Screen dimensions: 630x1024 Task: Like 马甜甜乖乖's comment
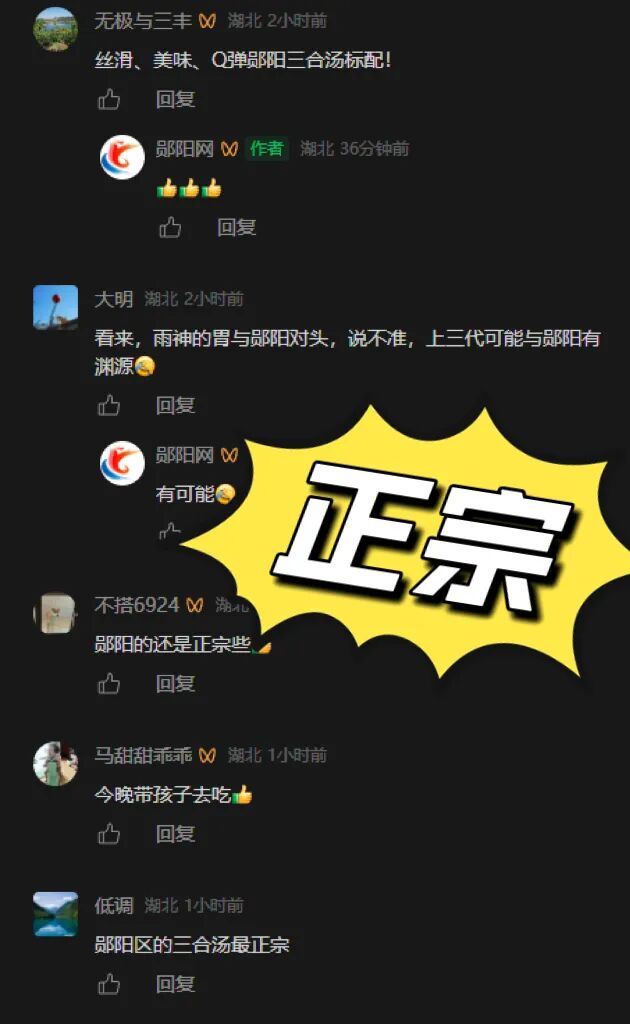(x=109, y=834)
